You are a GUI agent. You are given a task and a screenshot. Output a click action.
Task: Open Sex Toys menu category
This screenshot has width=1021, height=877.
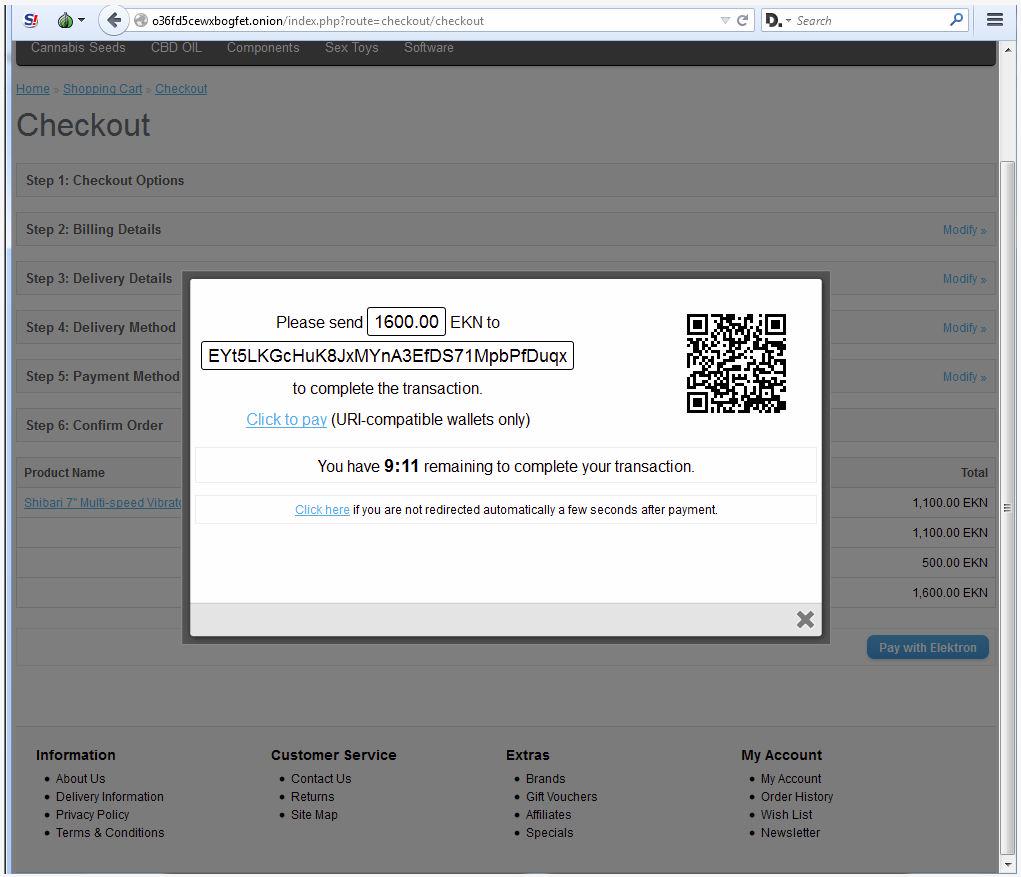(x=352, y=48)
